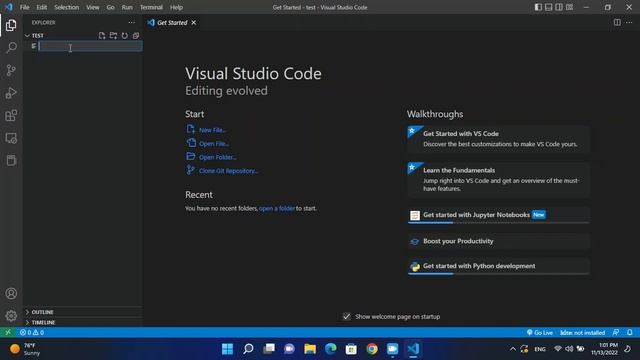
Task: Open the View menu
Action: tap(93, 7)
